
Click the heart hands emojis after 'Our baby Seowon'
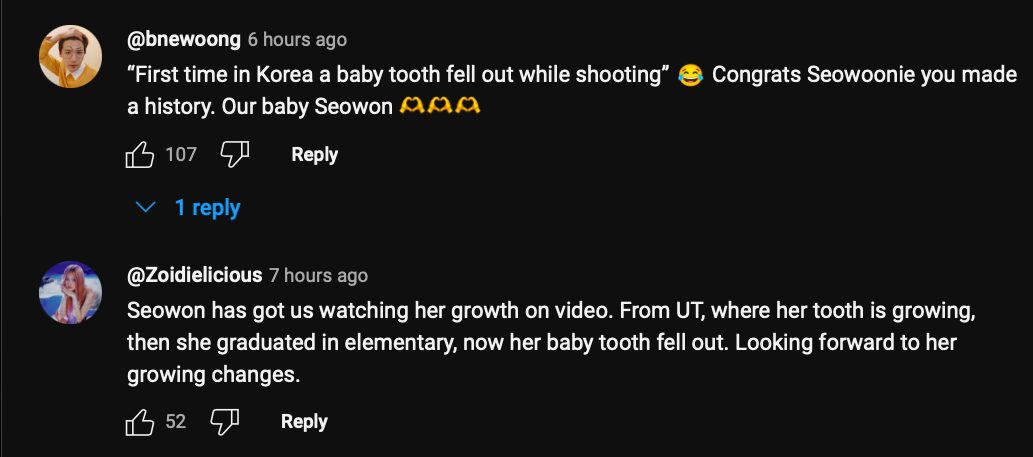click(440, 106)
